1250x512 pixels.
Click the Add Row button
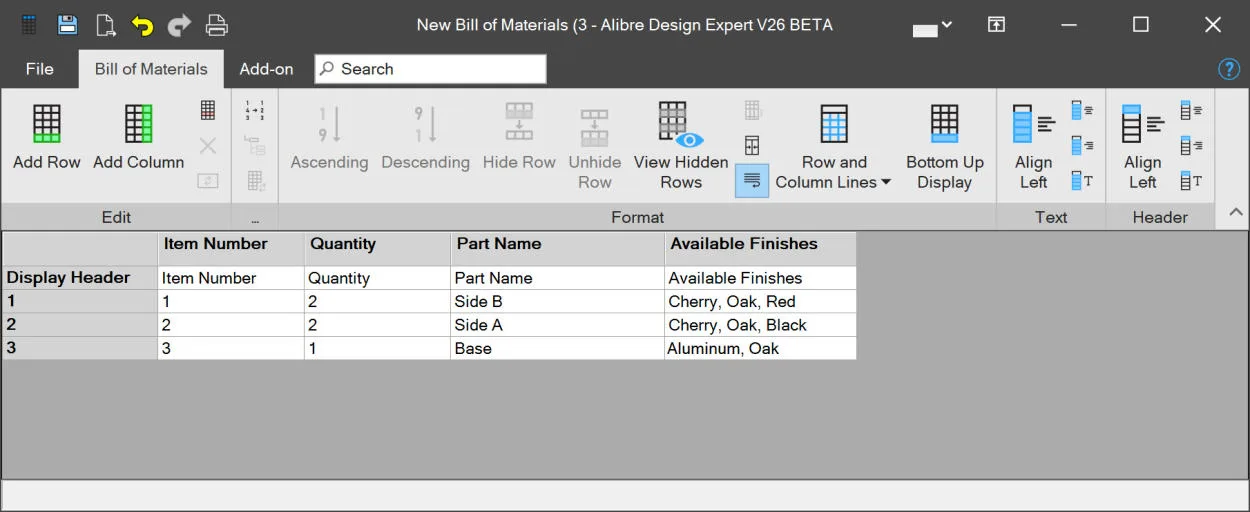[x=47, y=138]
